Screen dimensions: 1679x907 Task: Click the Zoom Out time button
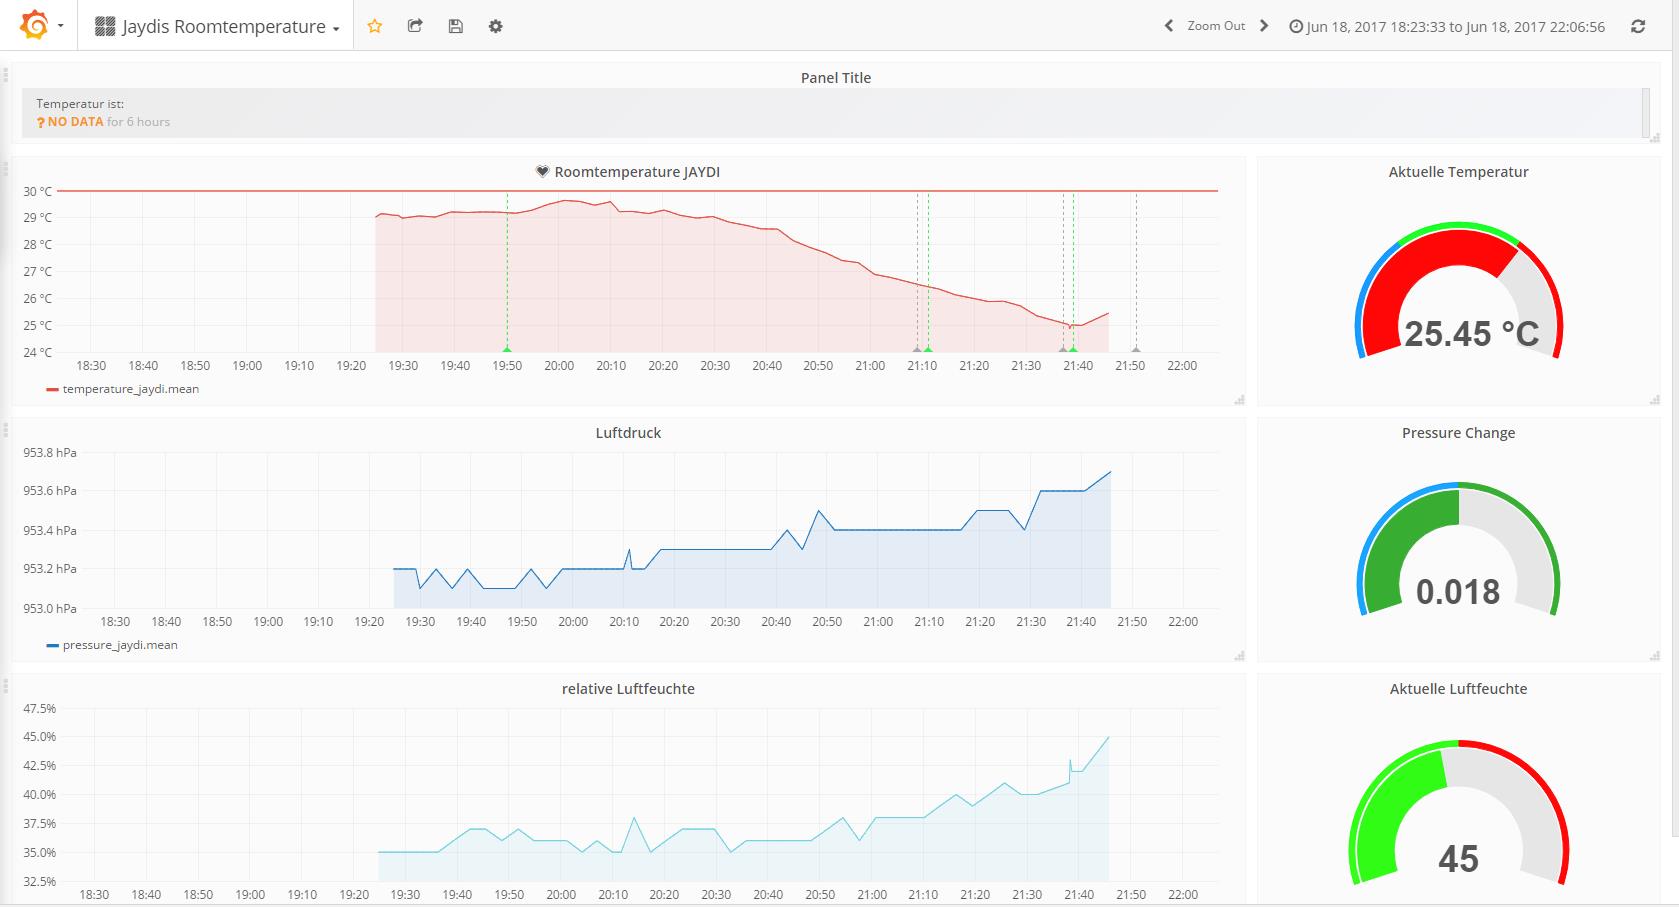click(x=1216, y=26)
